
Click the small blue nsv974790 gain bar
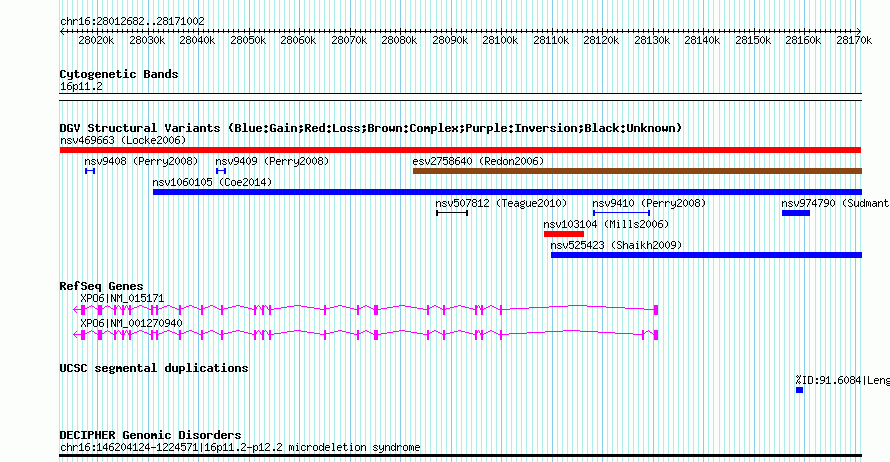(x=796, y=213)
